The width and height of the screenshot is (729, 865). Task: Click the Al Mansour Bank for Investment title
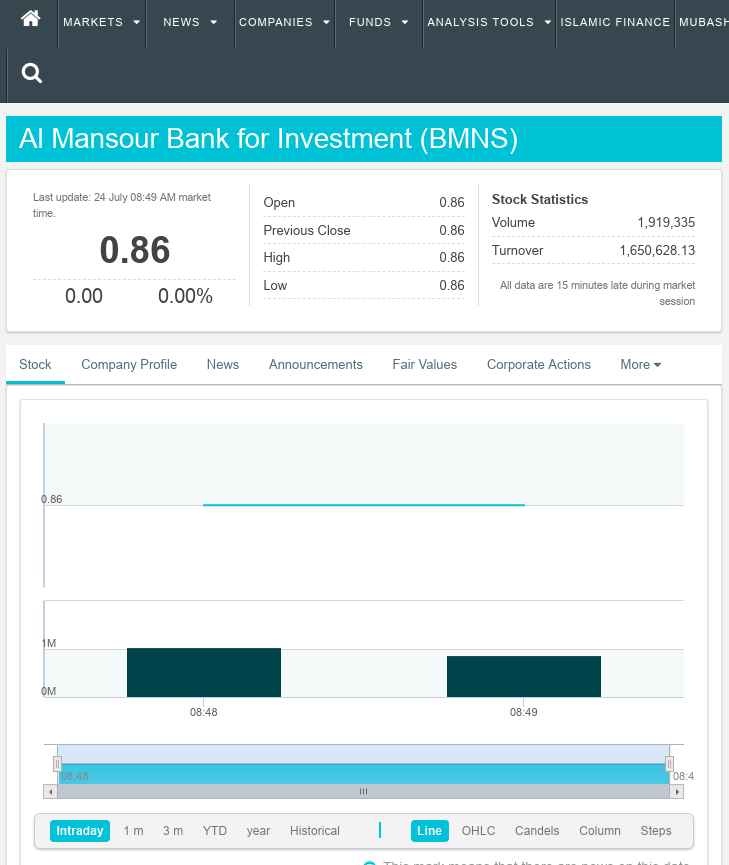[x=269, y=138]
